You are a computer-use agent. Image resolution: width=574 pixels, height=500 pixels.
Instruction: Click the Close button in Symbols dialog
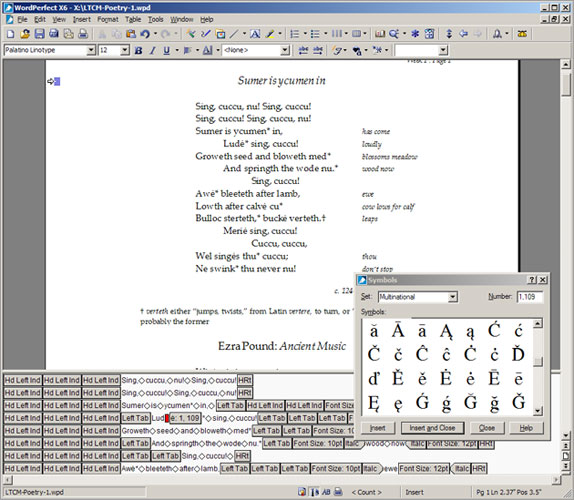[487, 428]
